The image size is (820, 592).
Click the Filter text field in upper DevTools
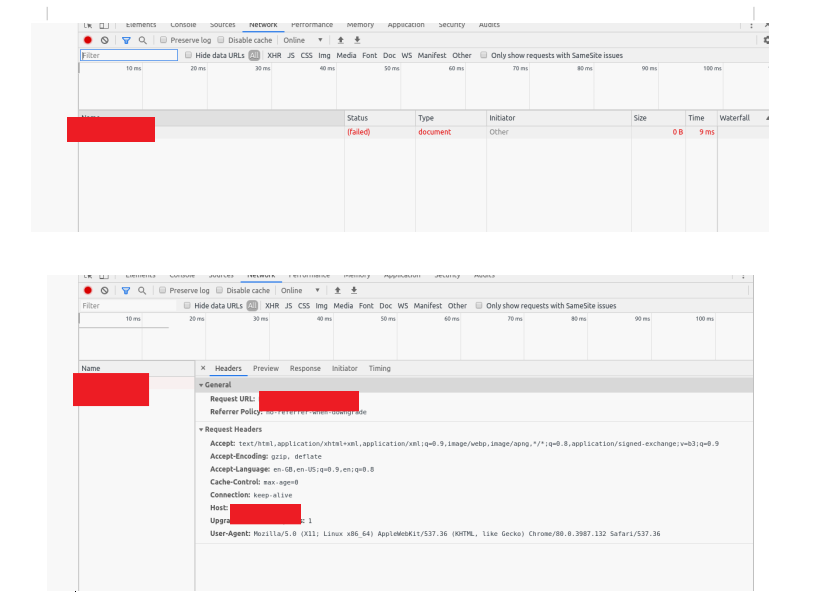129,55
